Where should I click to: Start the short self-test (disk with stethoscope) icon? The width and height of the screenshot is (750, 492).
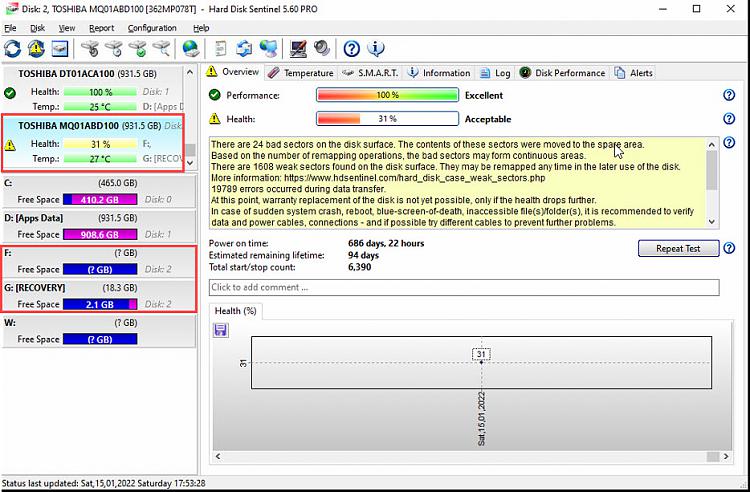click(90, 48)
